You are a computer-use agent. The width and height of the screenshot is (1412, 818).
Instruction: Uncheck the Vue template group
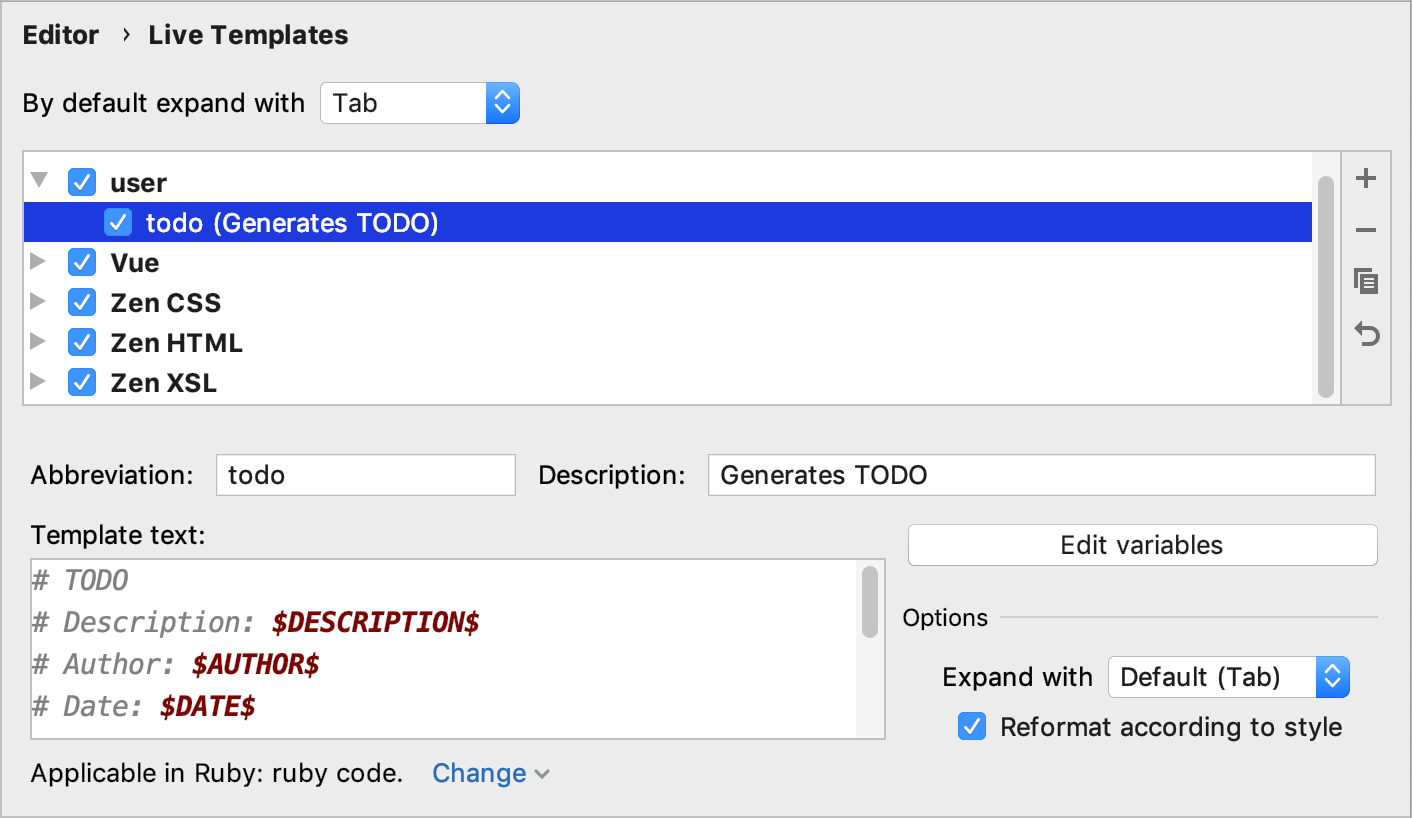point(81,262)
